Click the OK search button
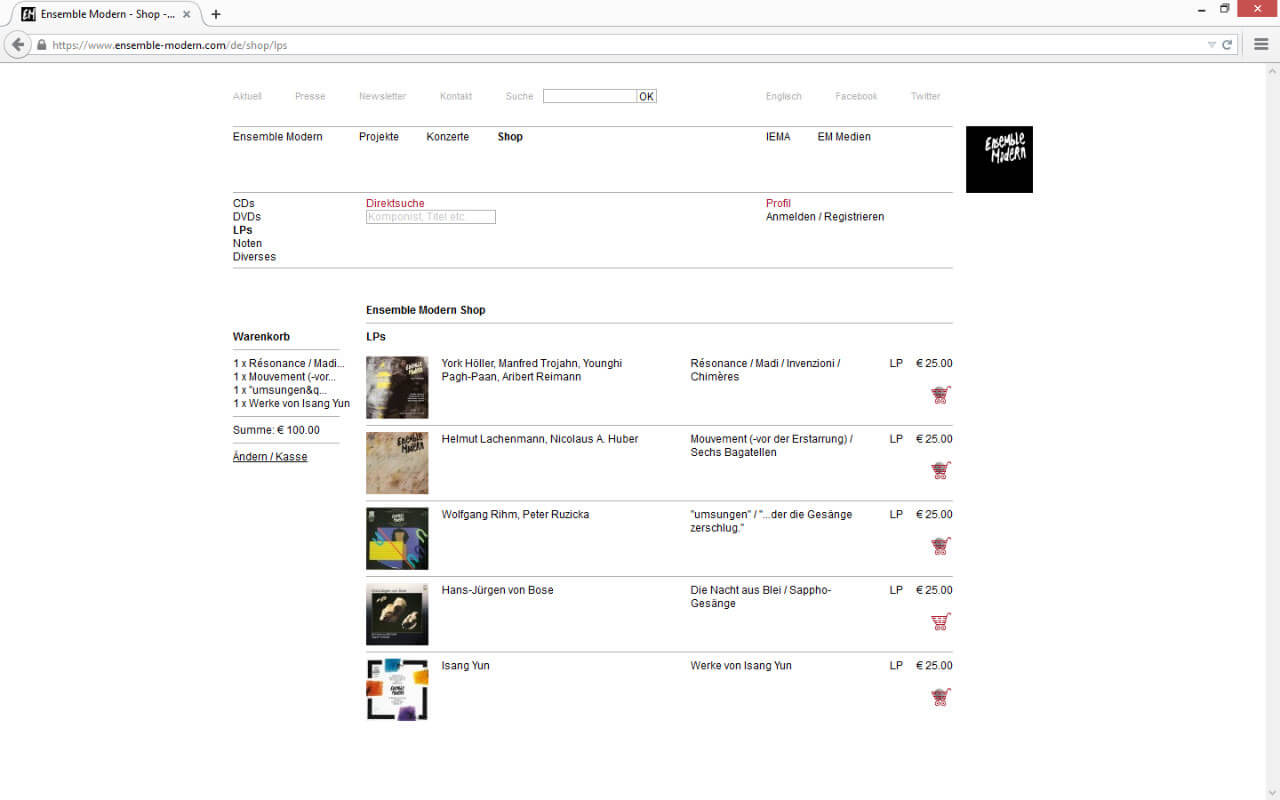 647,96
